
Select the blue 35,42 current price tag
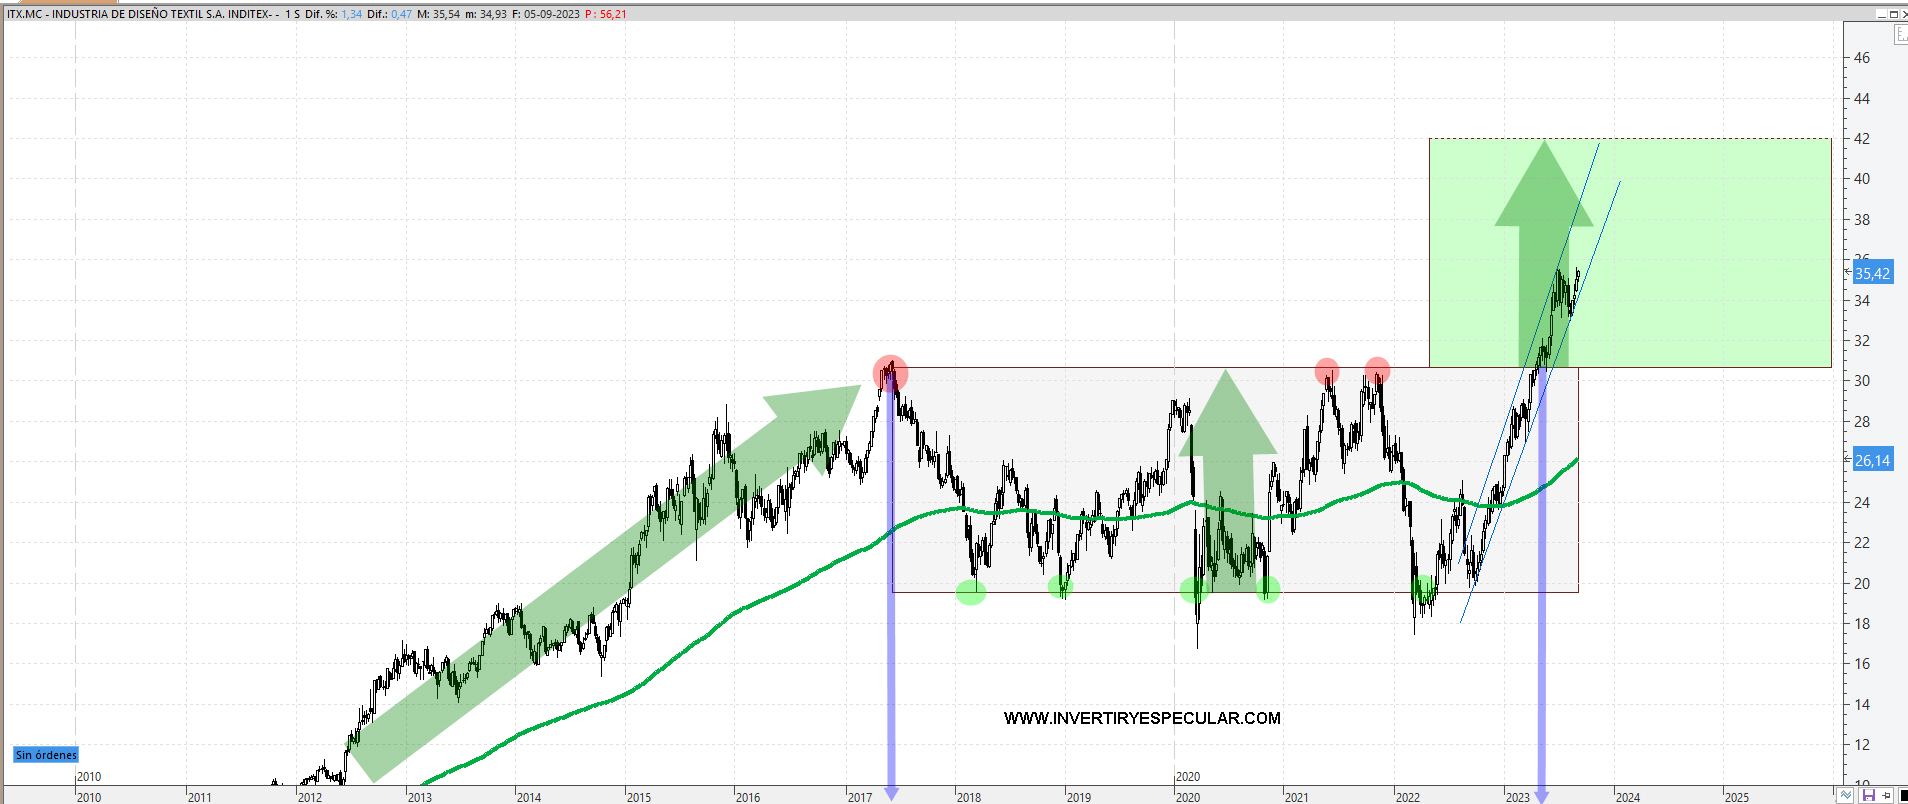pyautogui.click(x=1872, y=273)
